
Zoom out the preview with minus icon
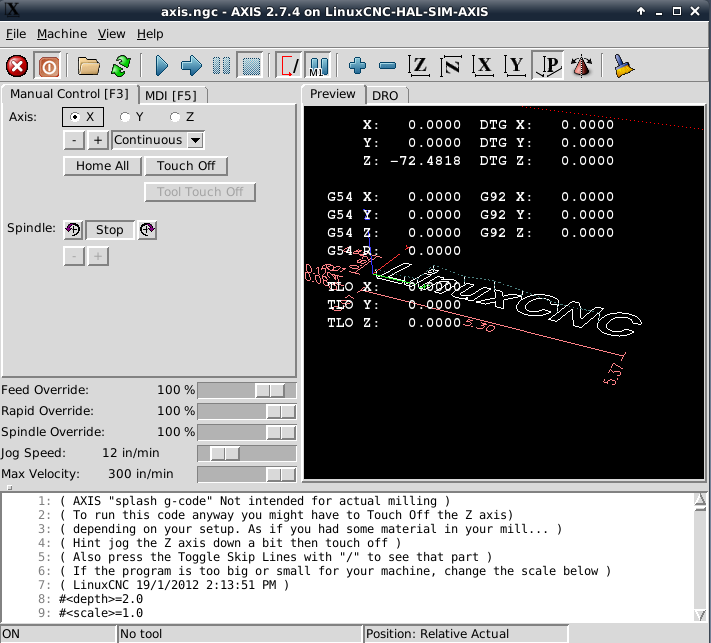pos(387,66)
